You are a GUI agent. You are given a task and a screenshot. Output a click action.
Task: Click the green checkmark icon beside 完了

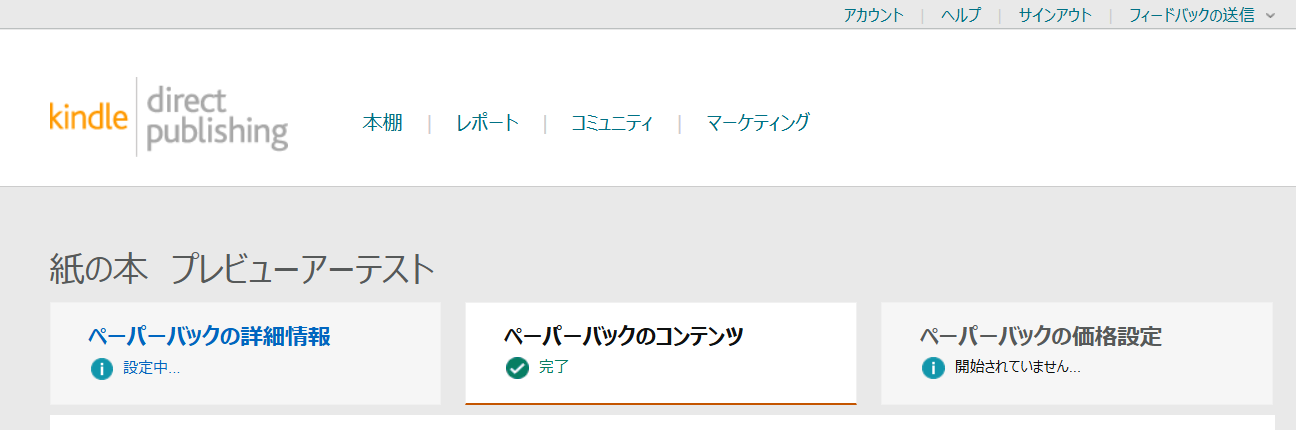pyautogui.click(x=517, y=368)
